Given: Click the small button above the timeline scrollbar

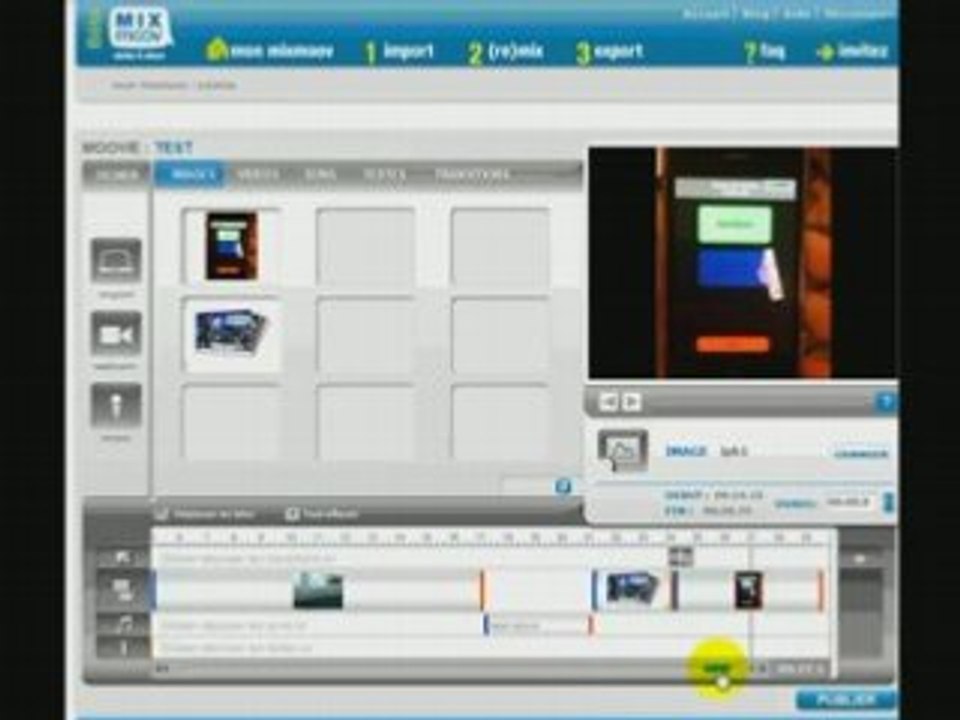Looking at the screenshot, I should [860, 558].
